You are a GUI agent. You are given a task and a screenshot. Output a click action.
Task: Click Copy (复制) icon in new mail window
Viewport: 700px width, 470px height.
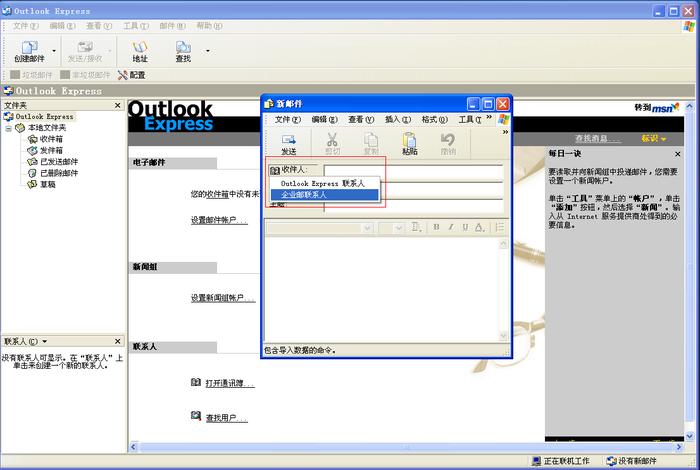click(371, 144)
